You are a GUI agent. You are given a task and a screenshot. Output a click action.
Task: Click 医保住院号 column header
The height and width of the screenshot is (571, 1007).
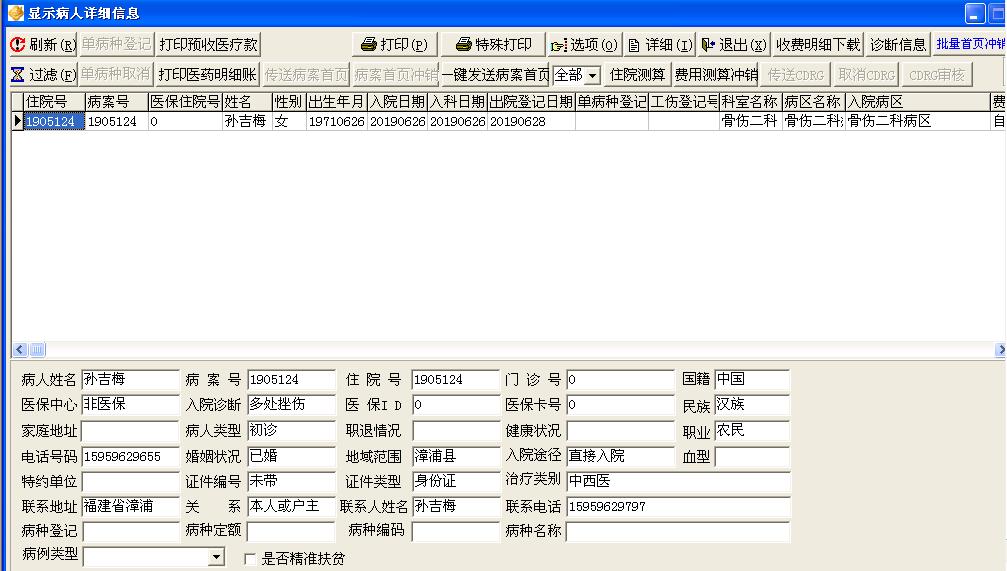pos(185,101)
